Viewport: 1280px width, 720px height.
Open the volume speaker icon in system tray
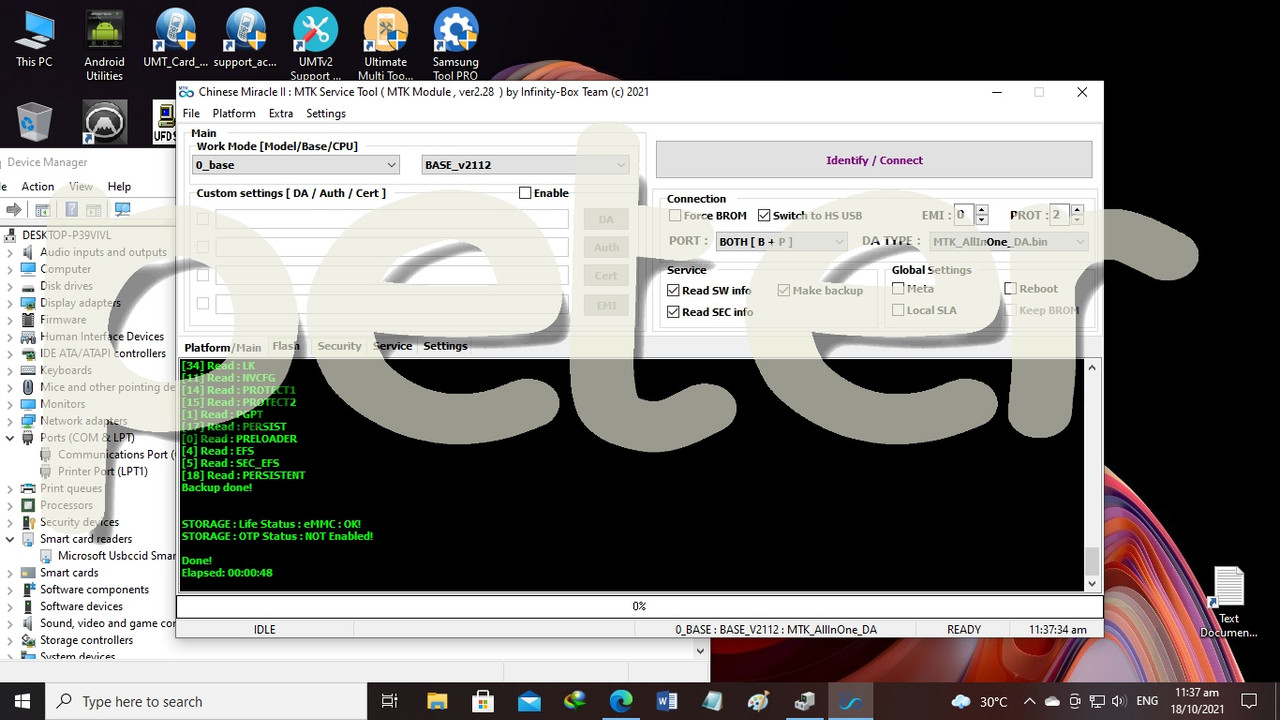tap(1117, 701)
